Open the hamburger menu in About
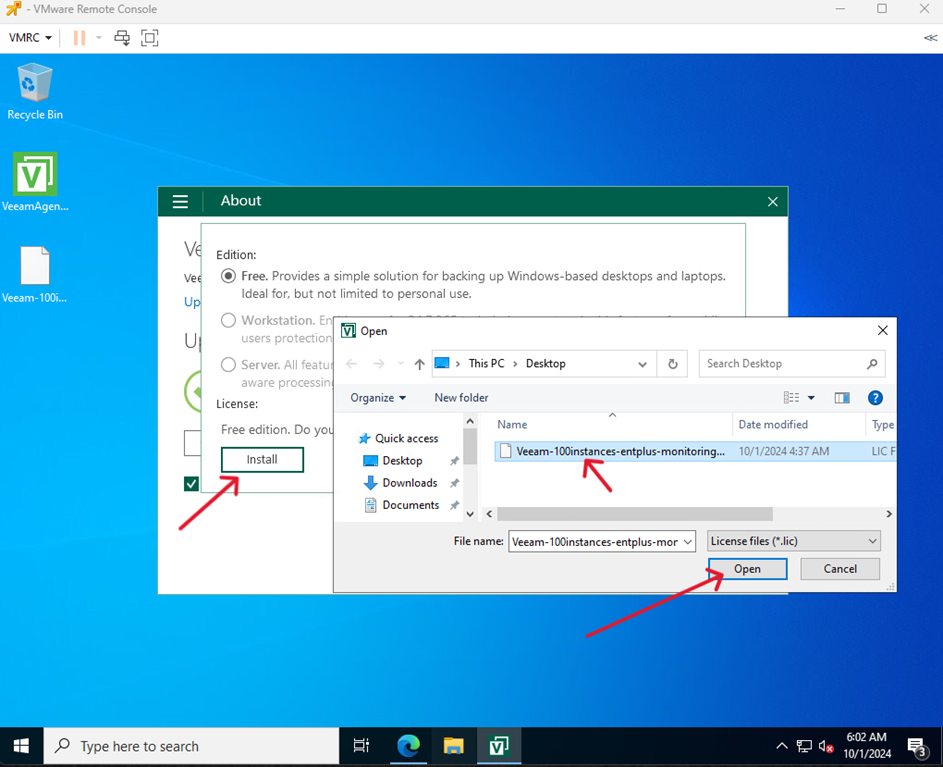Viewport: 943px width, 767px height. pos(180,201)
